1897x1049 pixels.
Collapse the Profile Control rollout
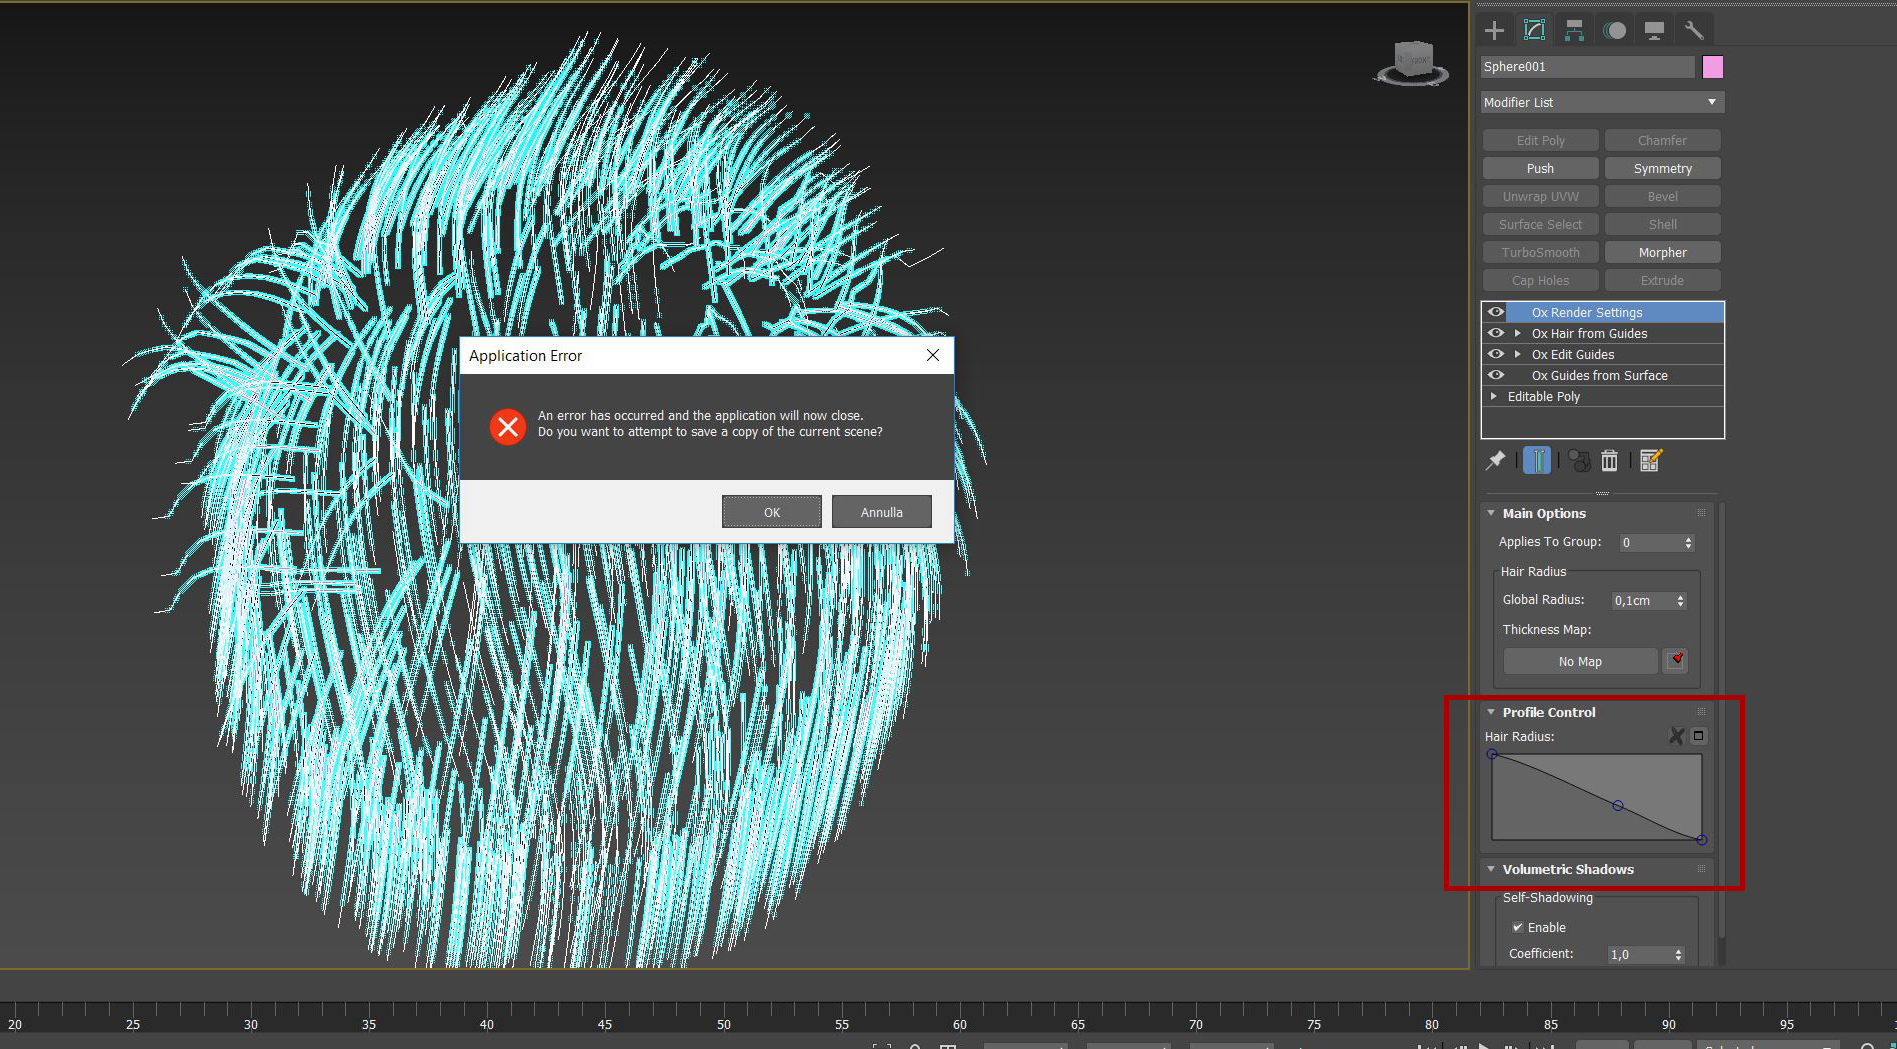[x=1491, y=712]
